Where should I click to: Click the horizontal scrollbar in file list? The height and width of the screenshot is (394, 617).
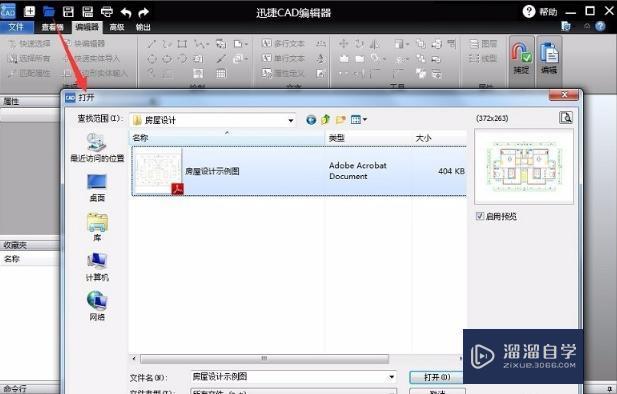tap(264, 358)
